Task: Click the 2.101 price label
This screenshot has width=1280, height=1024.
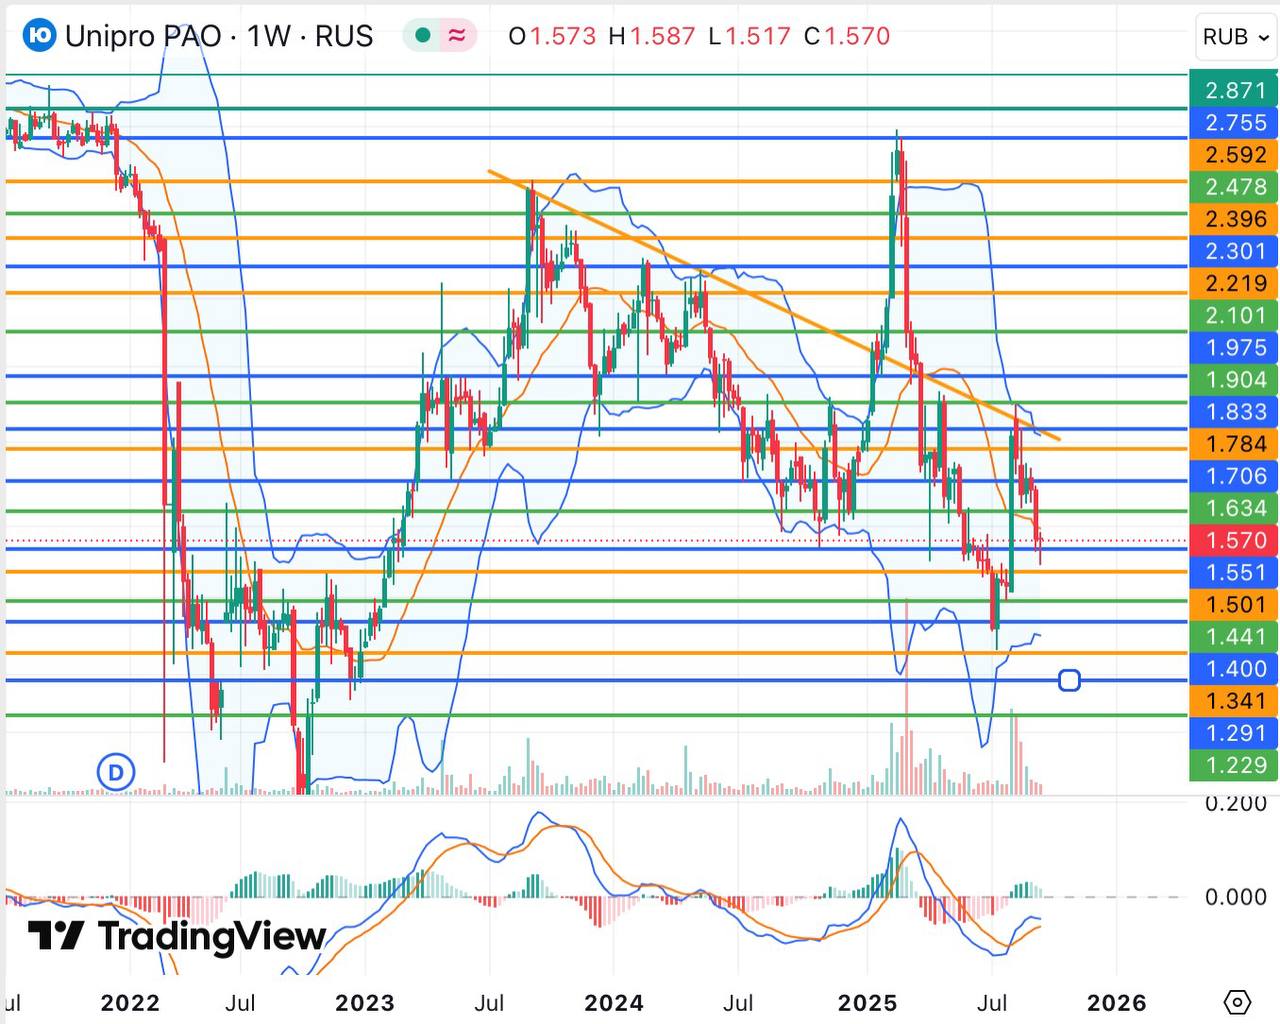Action: pos(1234,315)
